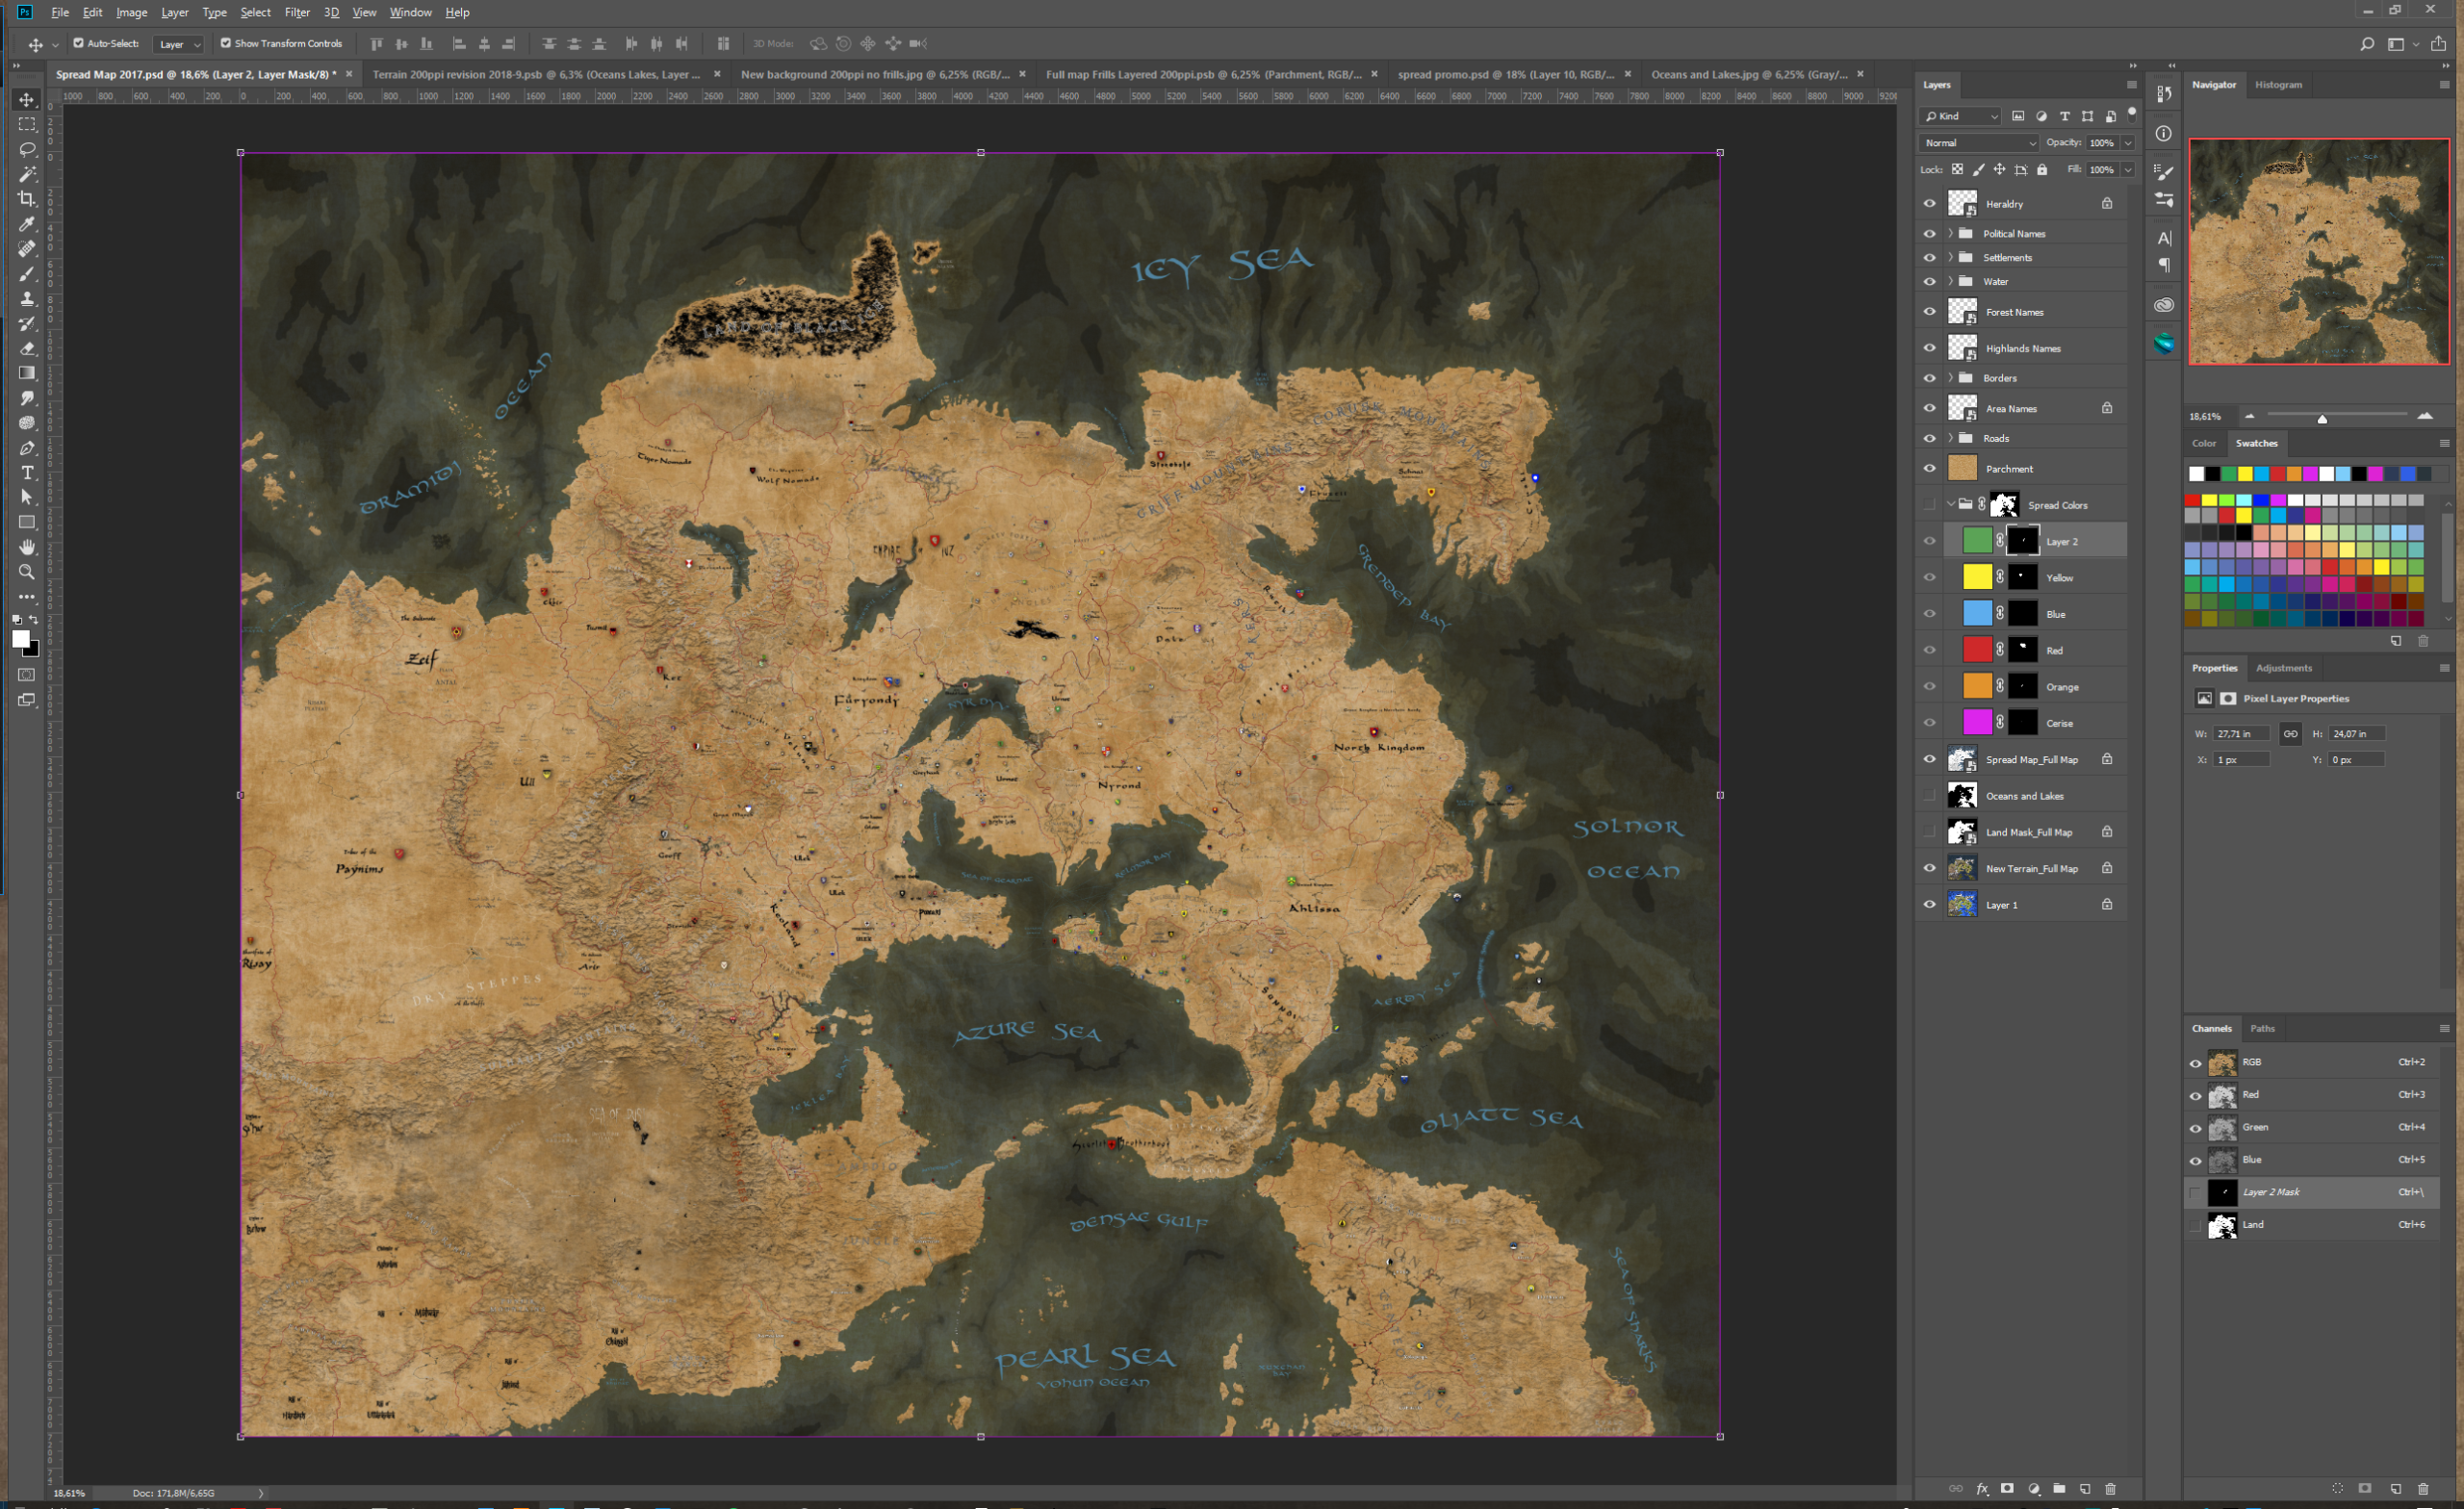
Task: Open the Kind filter dropdown
Action: coord(1960,116)
